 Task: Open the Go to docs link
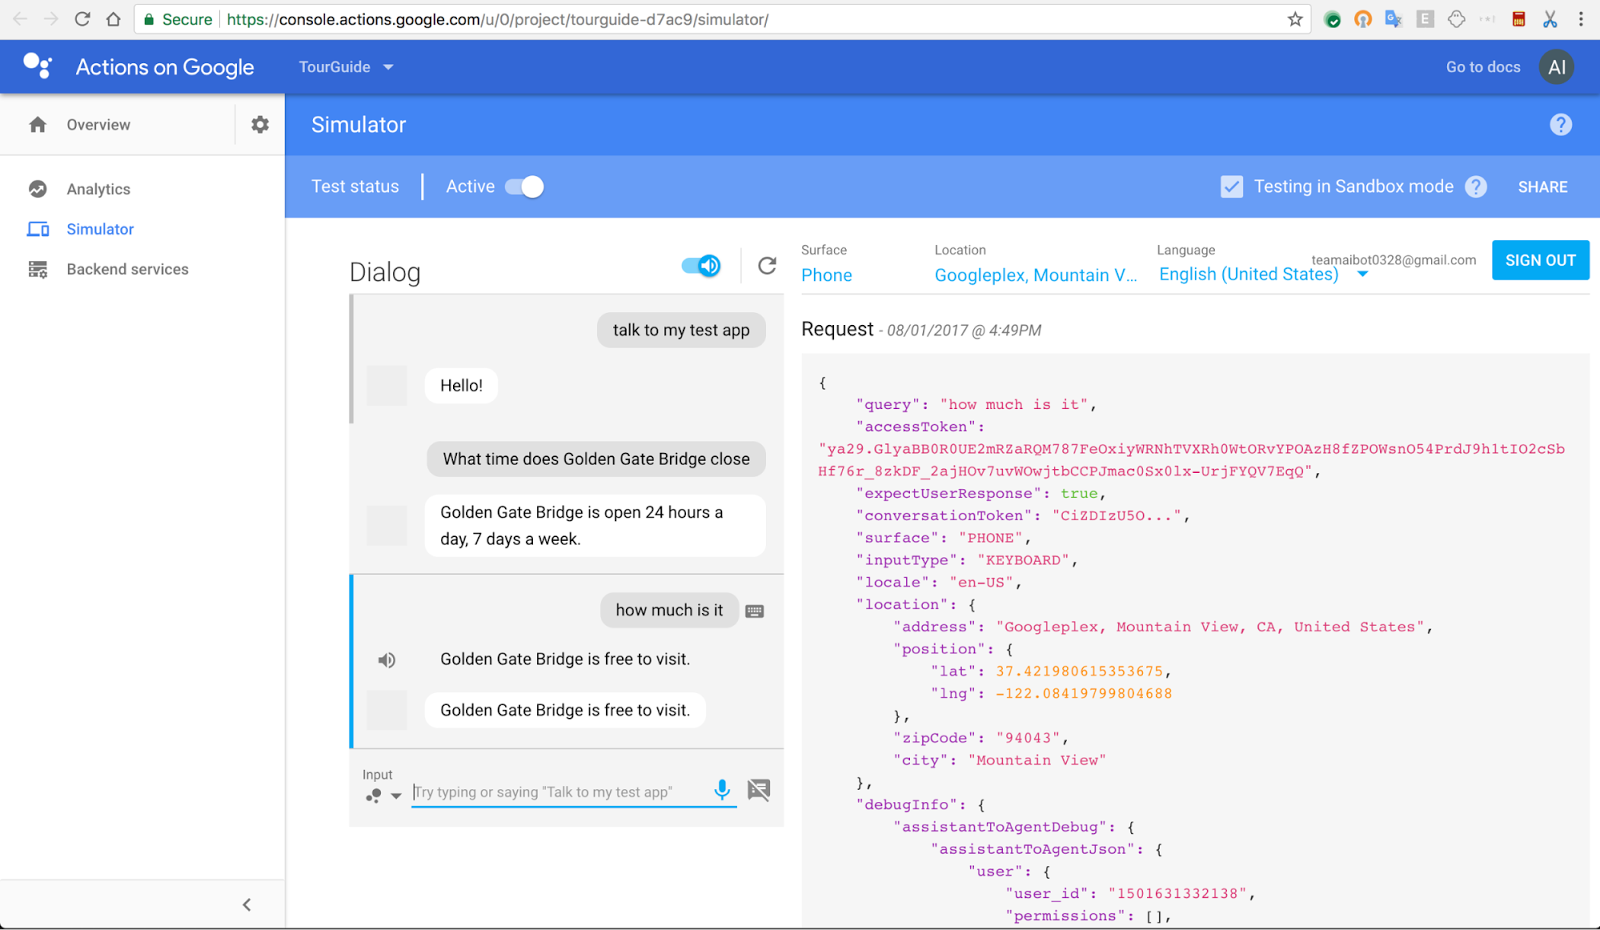[1483, 67]
